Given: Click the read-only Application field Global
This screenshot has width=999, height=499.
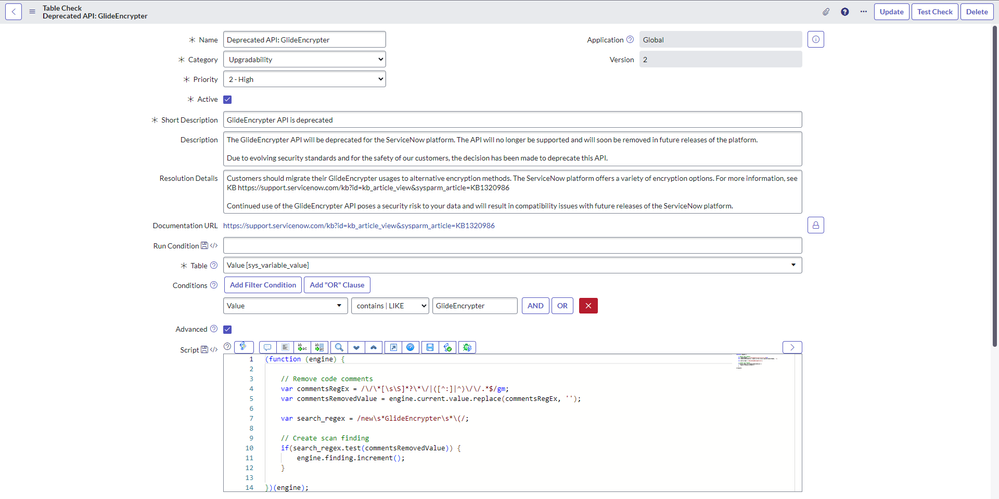Looking at the screenshot, I should (721, 40).
